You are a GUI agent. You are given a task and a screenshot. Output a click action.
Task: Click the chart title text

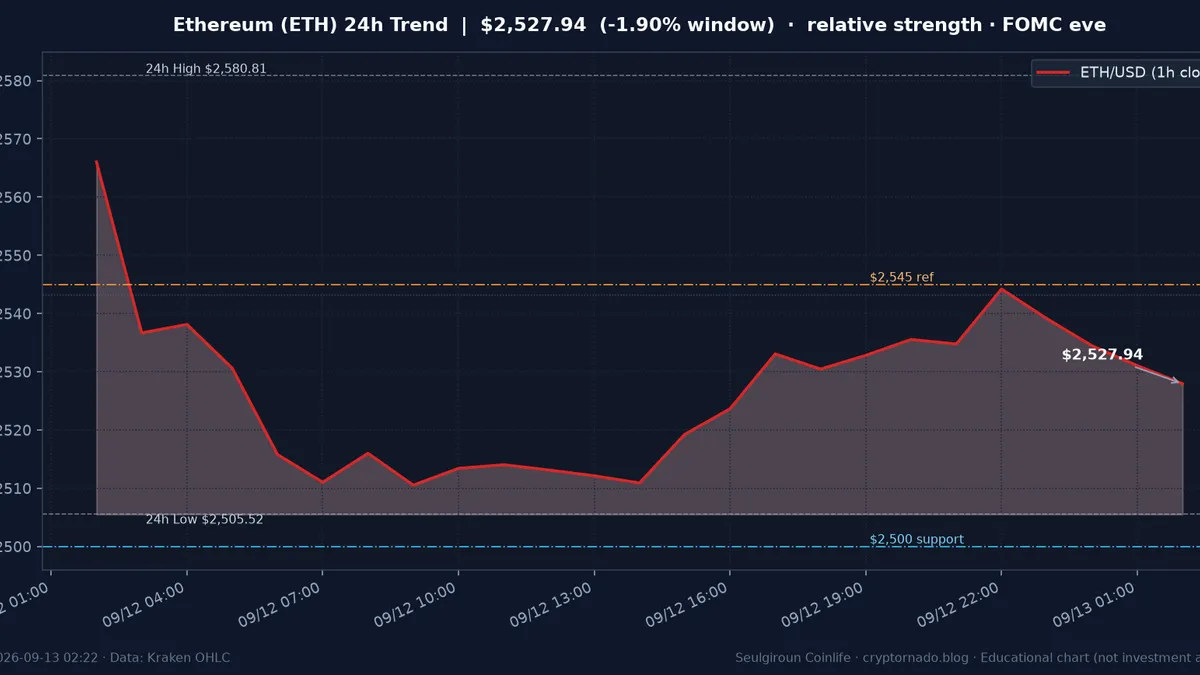pyautogui.click(x=640, y=25)
